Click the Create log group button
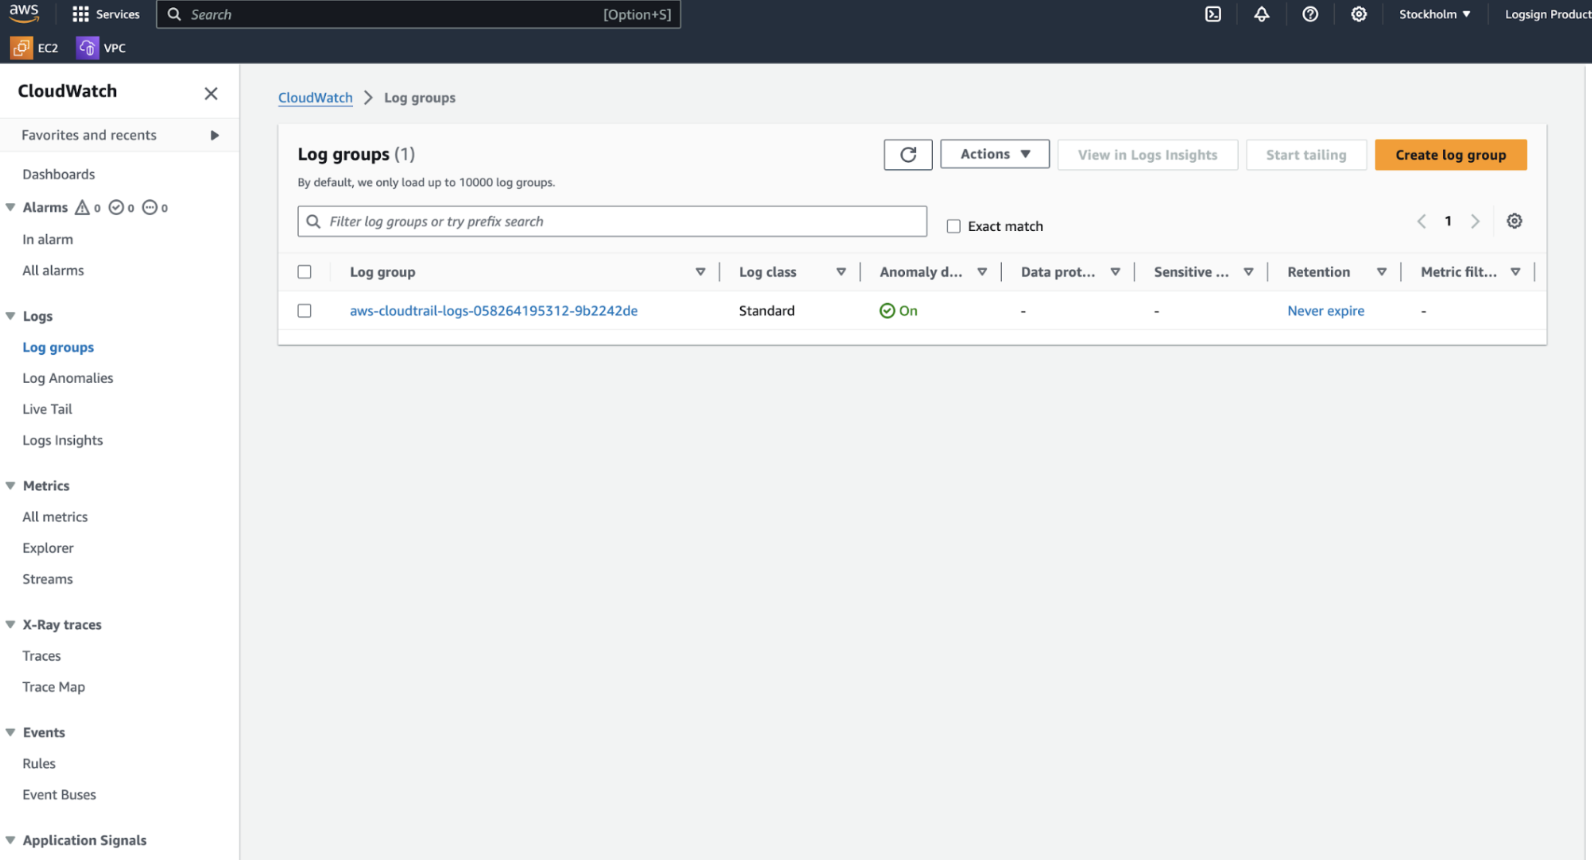1592x860 pixels. click(1451, 155)
